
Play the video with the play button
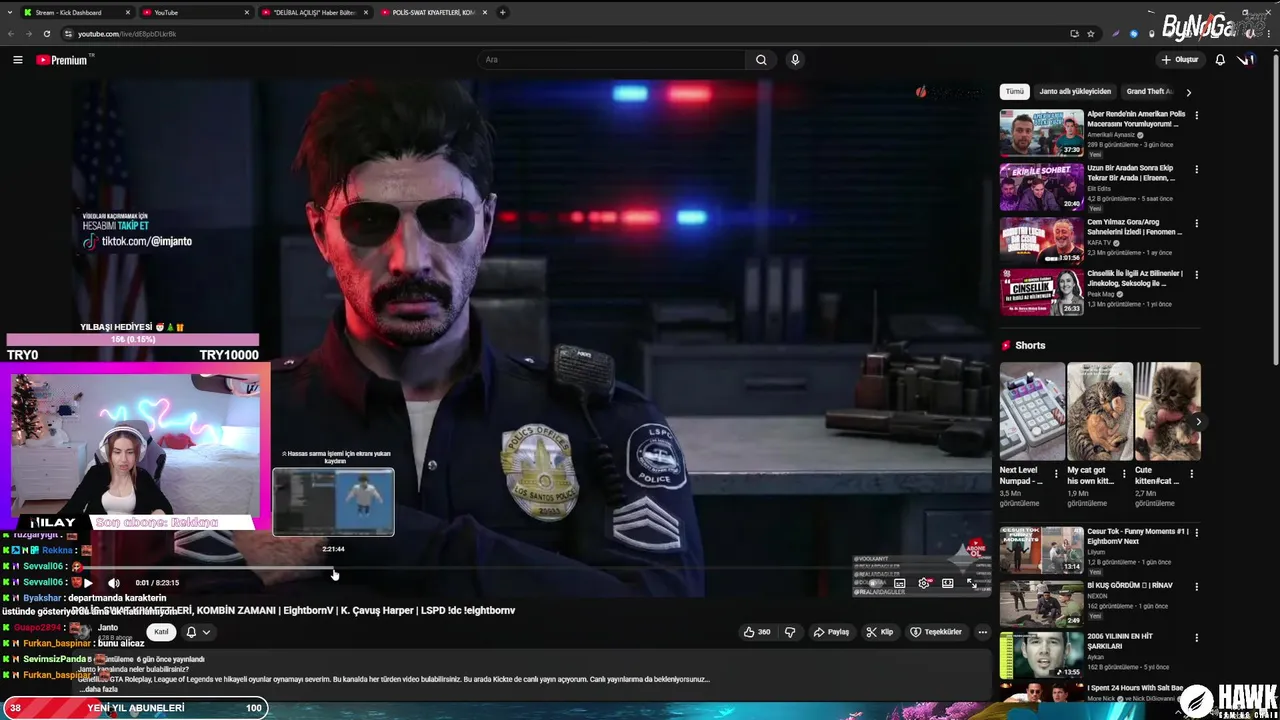coord(88,583)
